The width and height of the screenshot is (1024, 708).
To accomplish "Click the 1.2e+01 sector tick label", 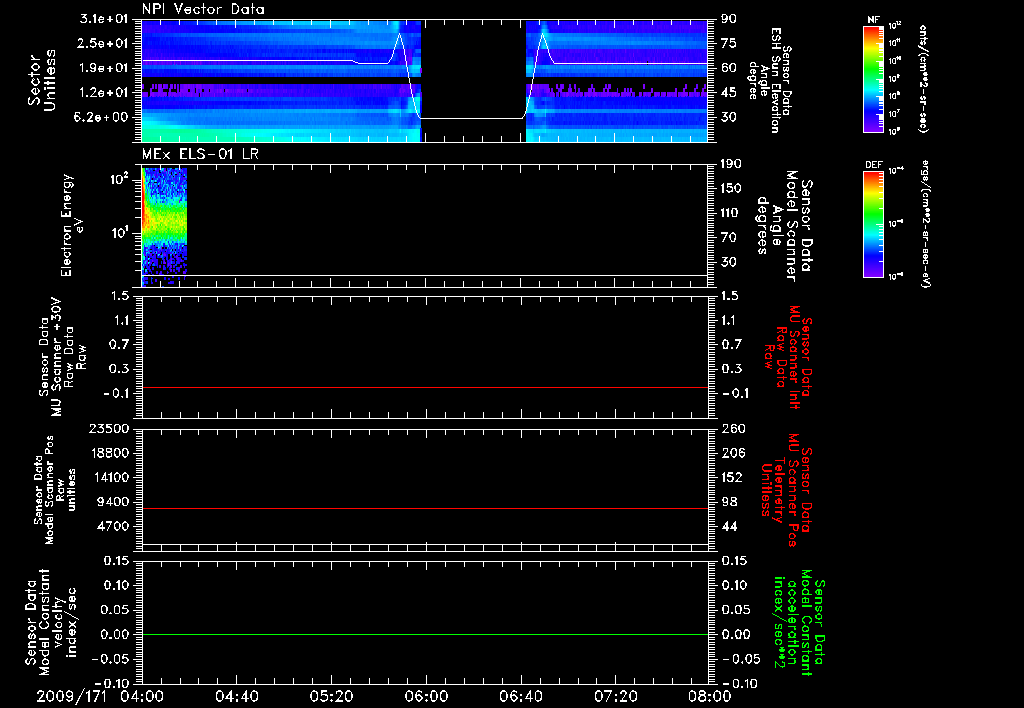I will pos(104,92).
